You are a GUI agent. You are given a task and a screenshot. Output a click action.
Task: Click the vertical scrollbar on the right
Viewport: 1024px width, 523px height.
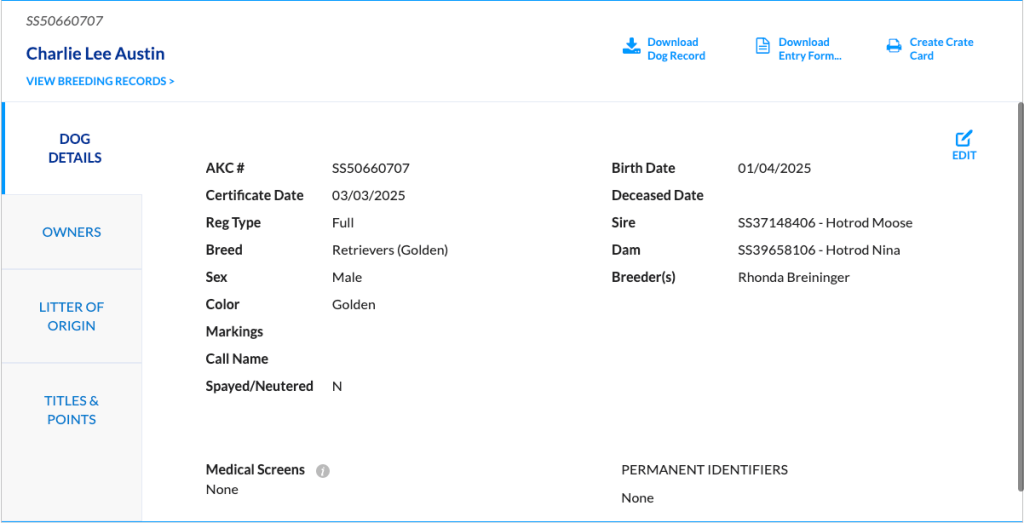1020,300
